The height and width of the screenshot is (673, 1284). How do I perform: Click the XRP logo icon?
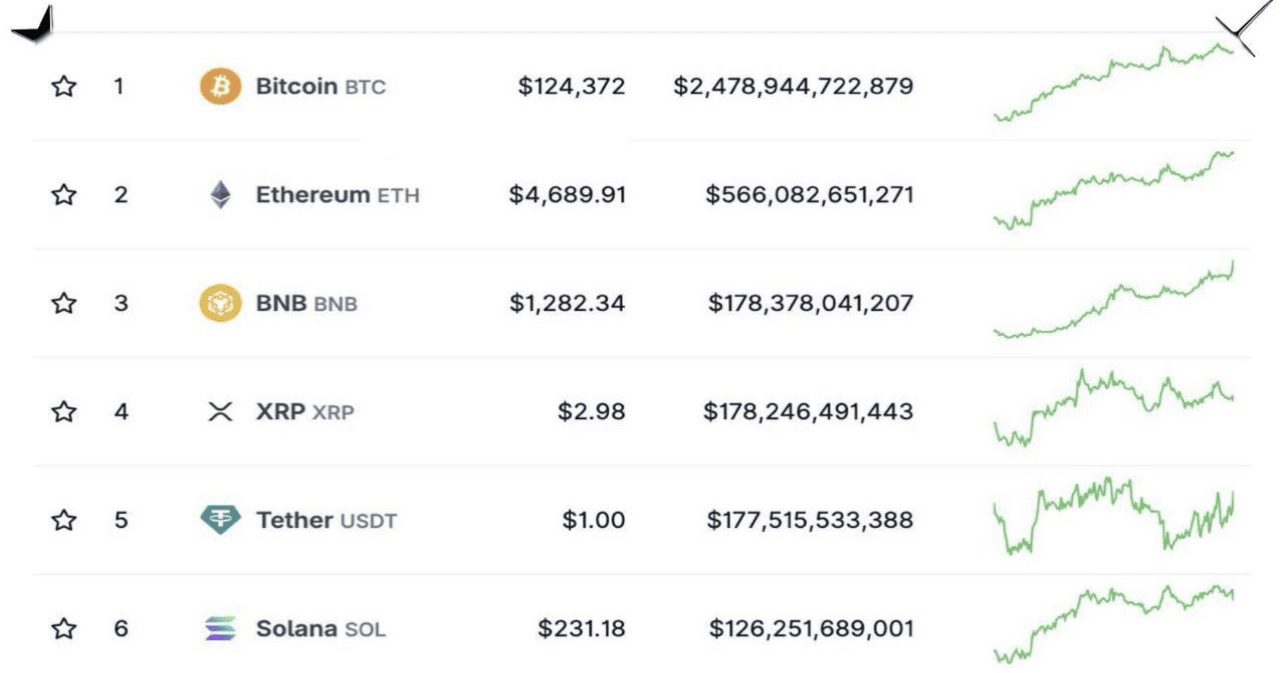[220, 411]
